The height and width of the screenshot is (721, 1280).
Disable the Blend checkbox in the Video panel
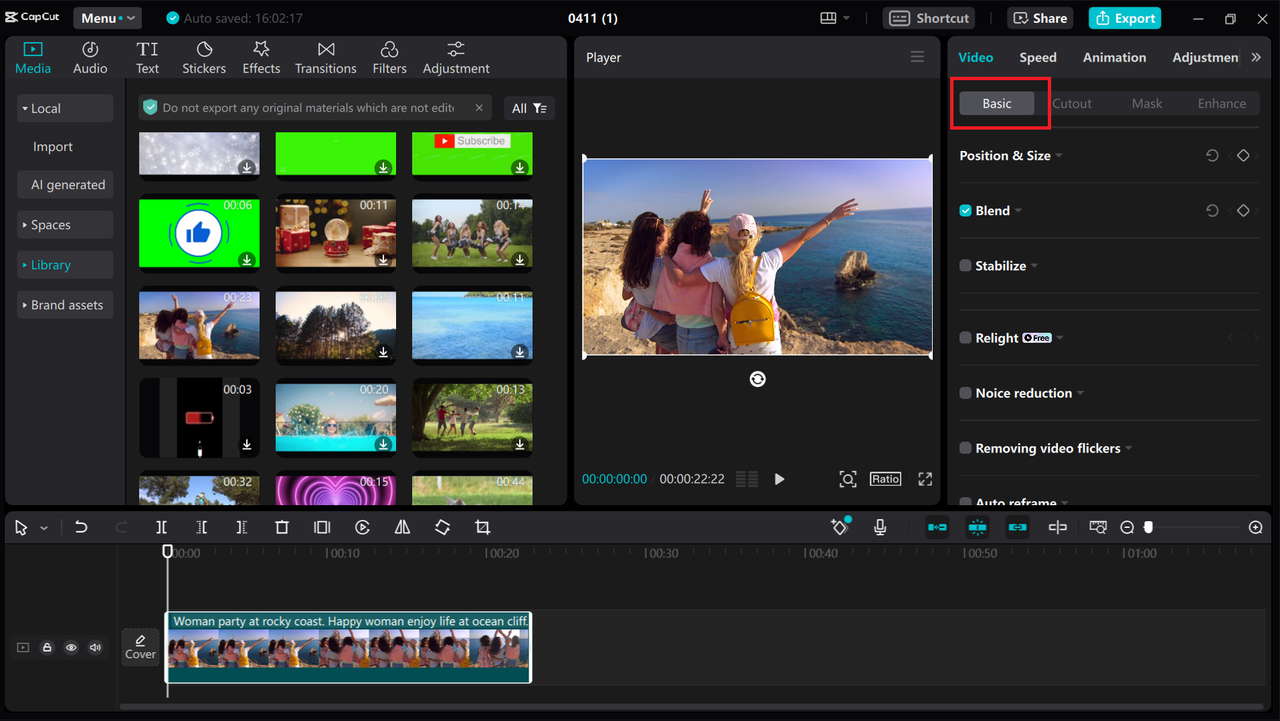tap(964, 210)
